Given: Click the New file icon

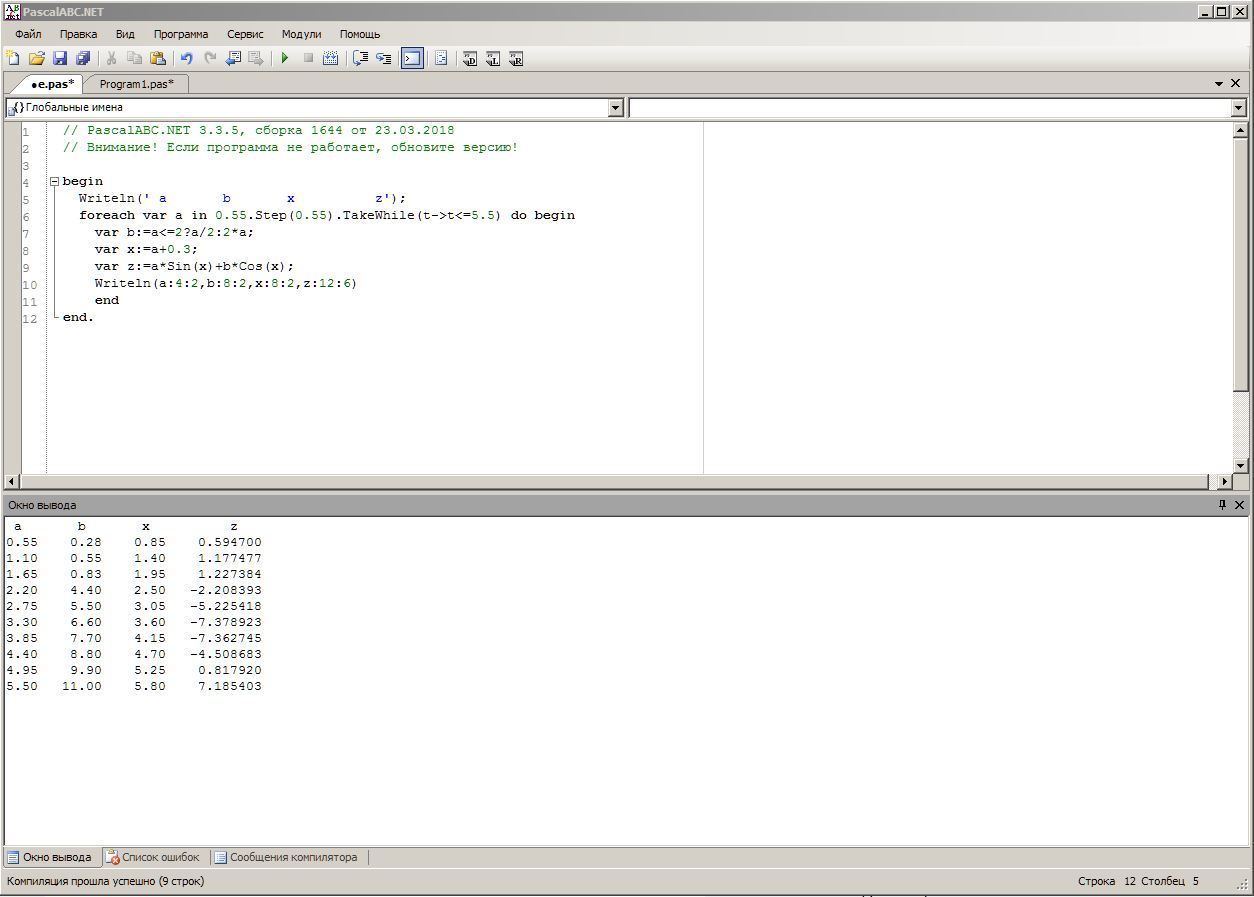Looking at the screenshot, I should tap(13, 59).
